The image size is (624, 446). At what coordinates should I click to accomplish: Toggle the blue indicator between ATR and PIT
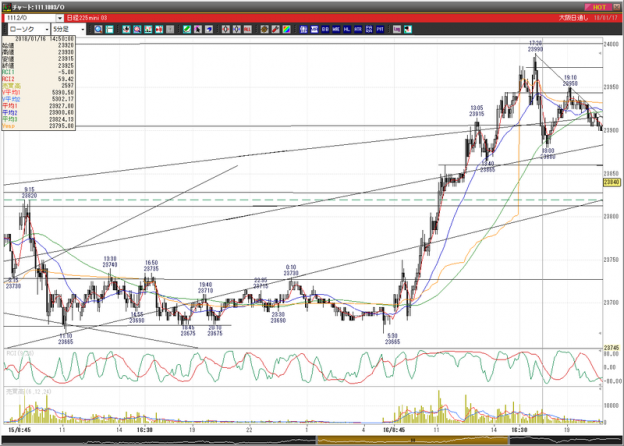click(x=369, y=29)
